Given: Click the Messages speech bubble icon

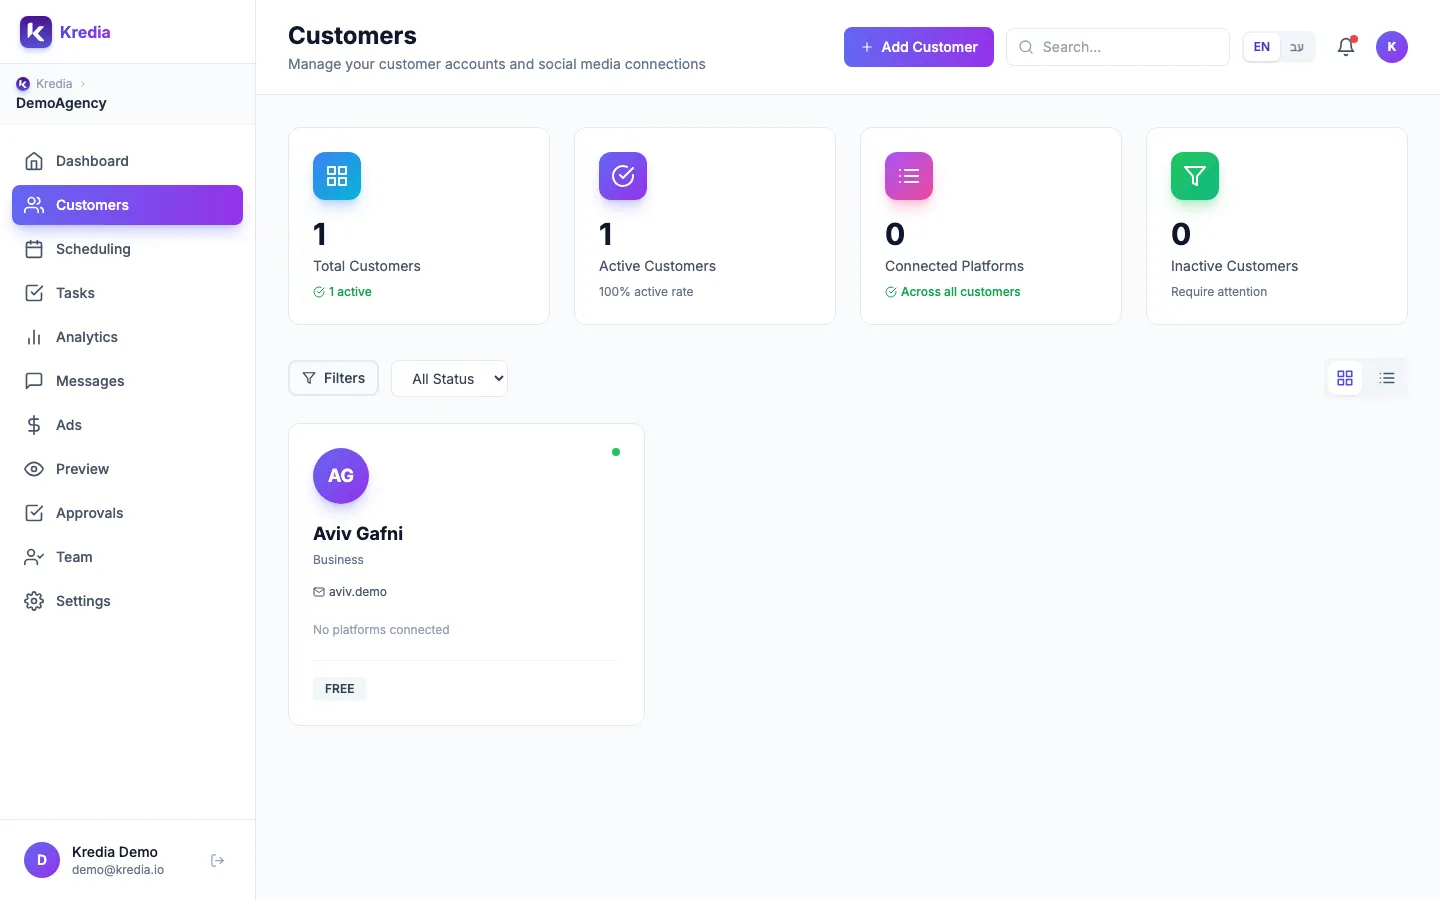Looking at the screenshot, I should pos(34,381).
